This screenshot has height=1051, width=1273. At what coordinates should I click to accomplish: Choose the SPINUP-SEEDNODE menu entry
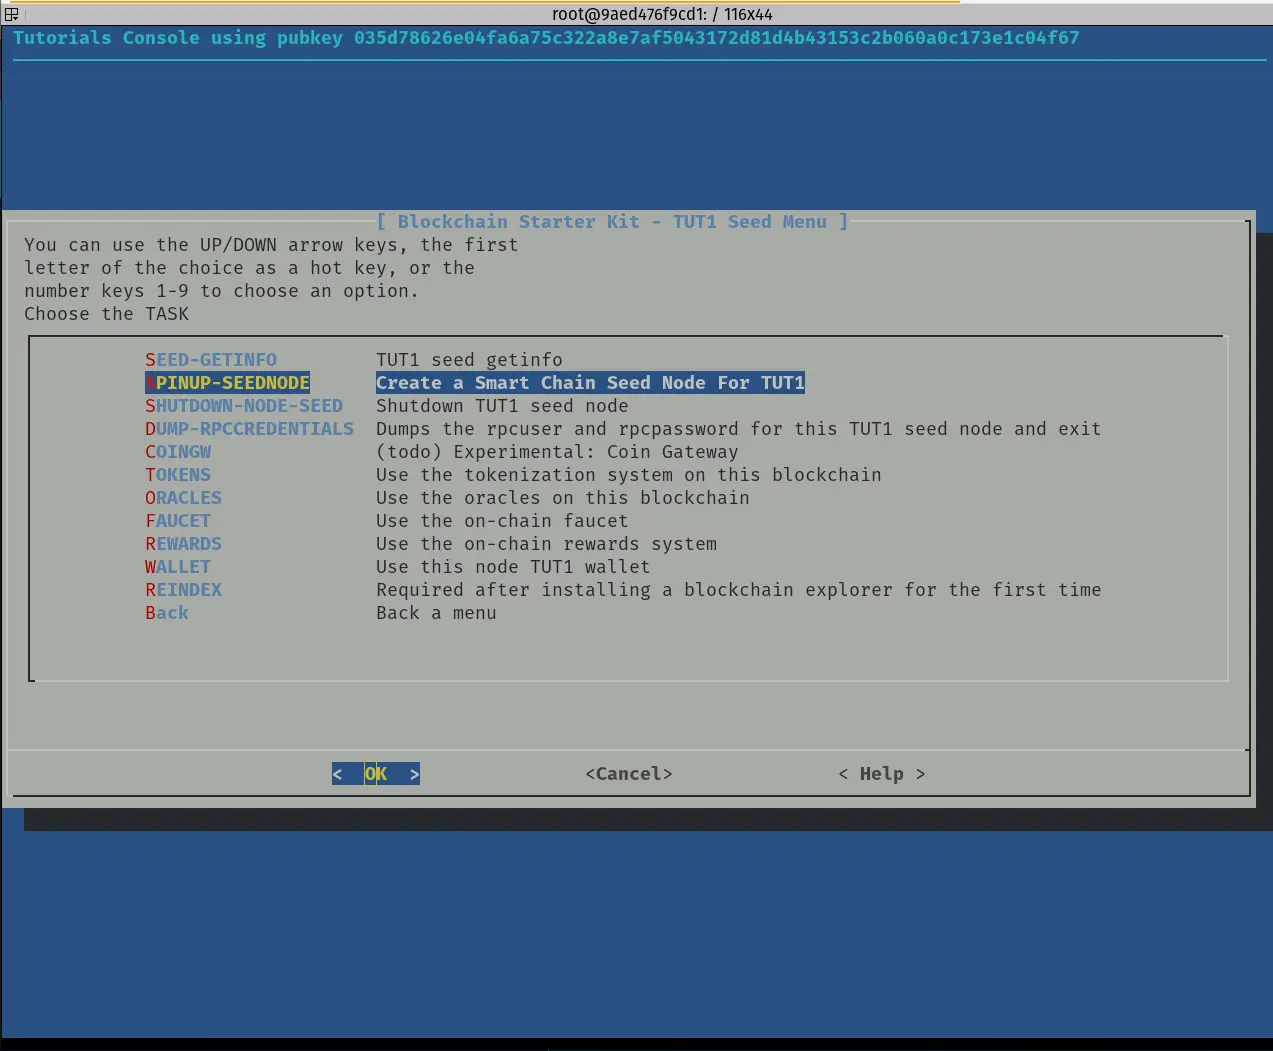click(227, 383)
